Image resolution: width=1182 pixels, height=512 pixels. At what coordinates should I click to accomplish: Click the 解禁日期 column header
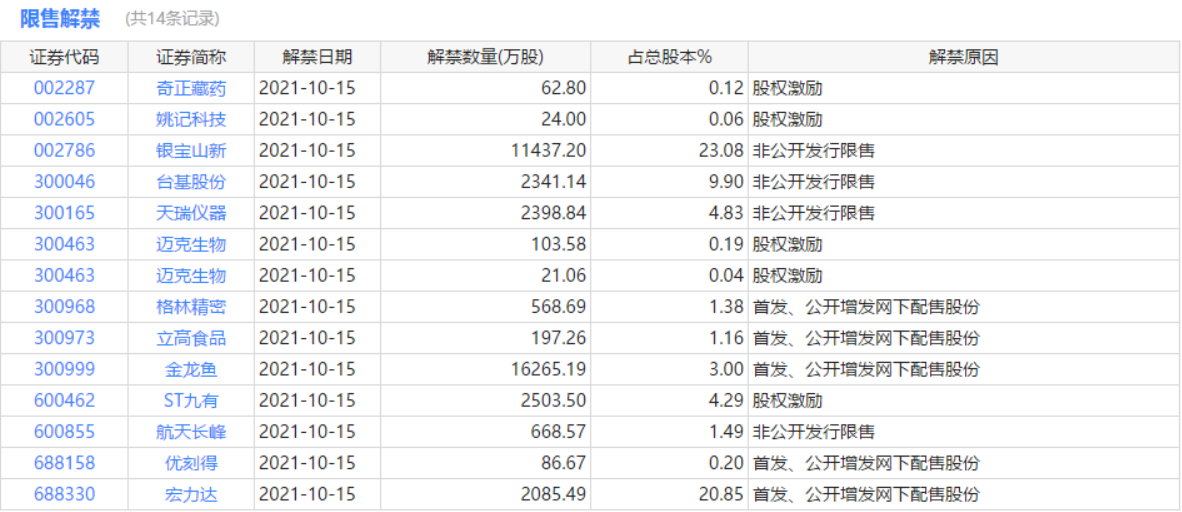pos(317,57)
